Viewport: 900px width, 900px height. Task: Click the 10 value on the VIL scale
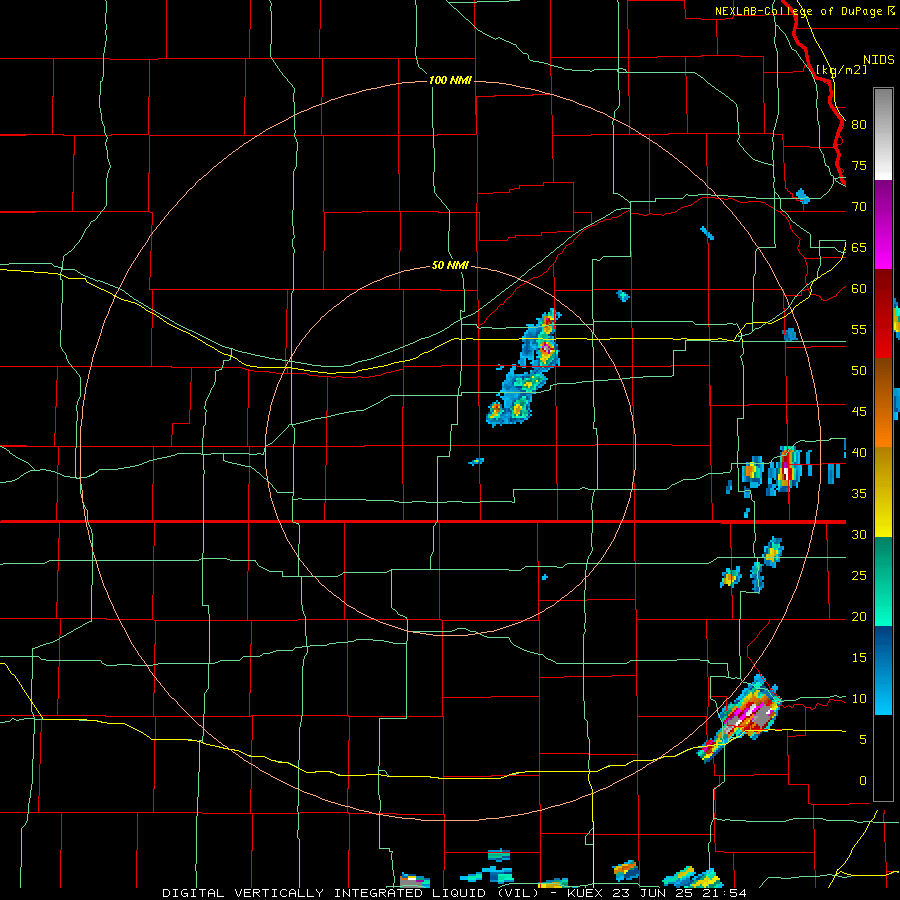tap(859, 699)
